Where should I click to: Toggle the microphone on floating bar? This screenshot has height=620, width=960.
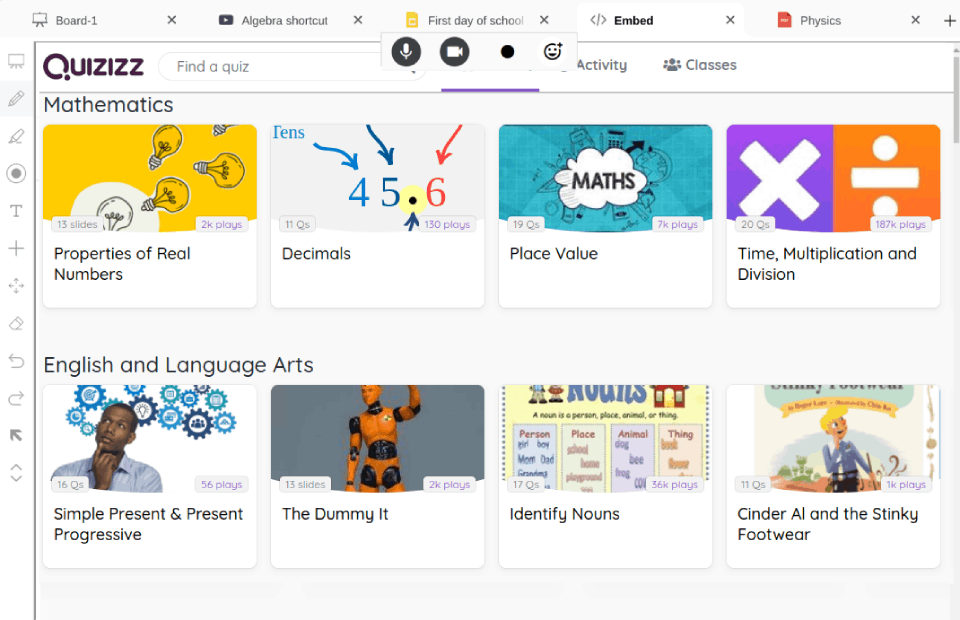[x=406, y=51]
